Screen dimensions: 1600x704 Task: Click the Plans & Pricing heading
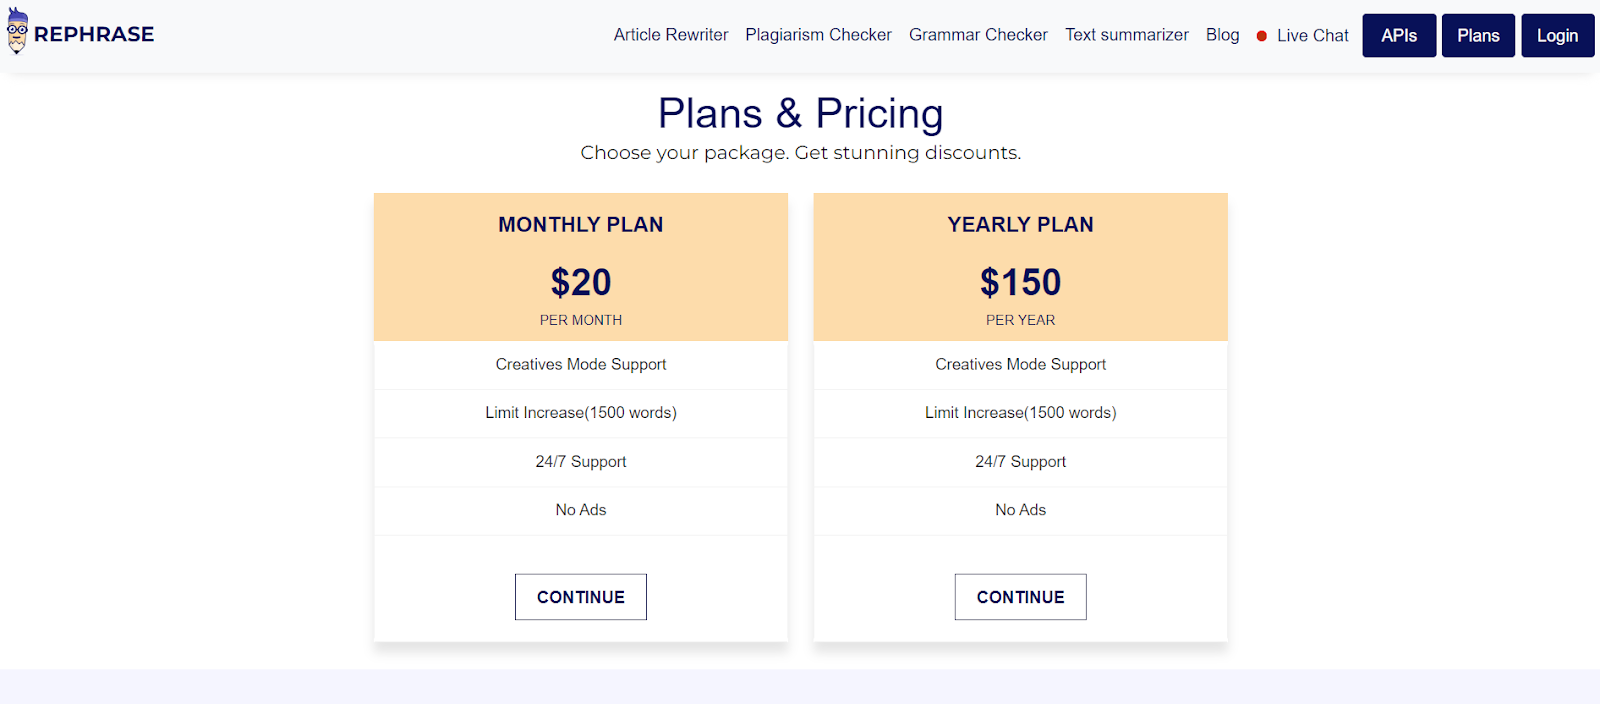click(x=800, y=114)
